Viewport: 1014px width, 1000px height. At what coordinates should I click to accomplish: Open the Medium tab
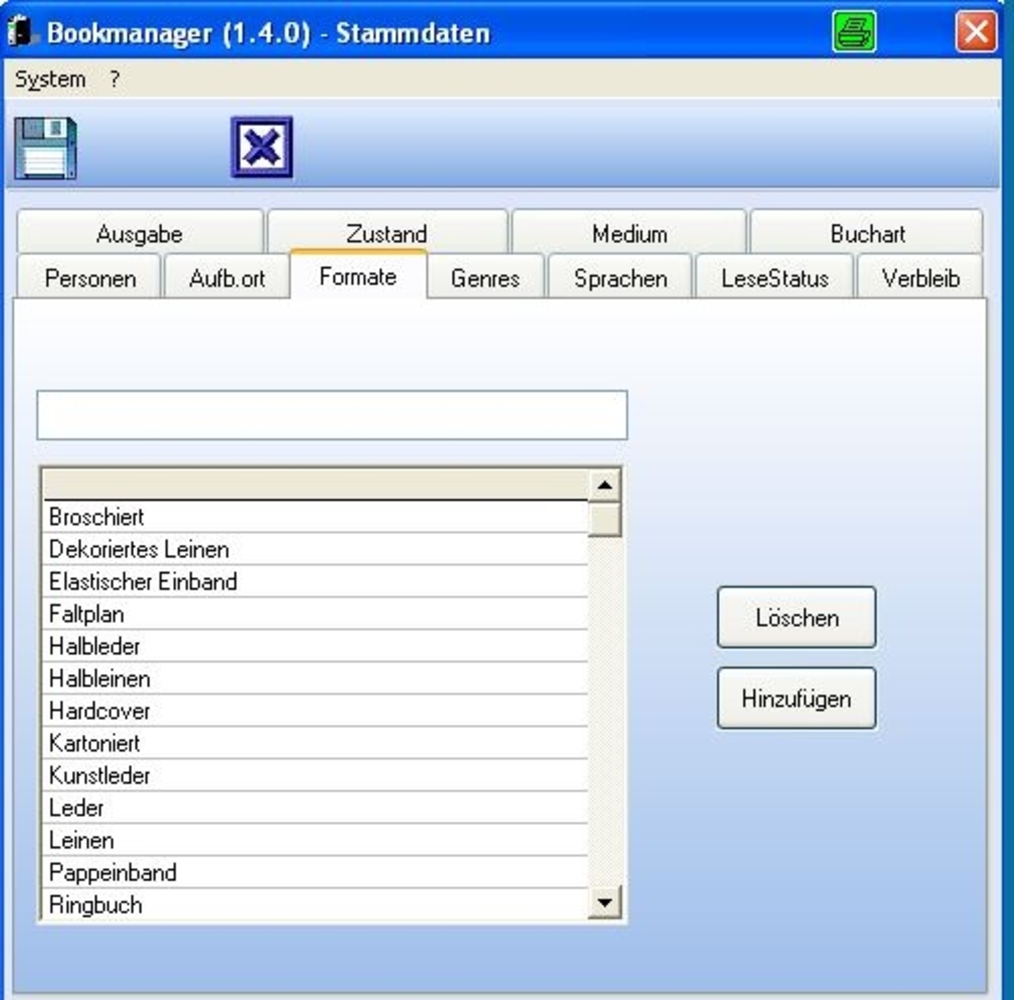[629, 234]
